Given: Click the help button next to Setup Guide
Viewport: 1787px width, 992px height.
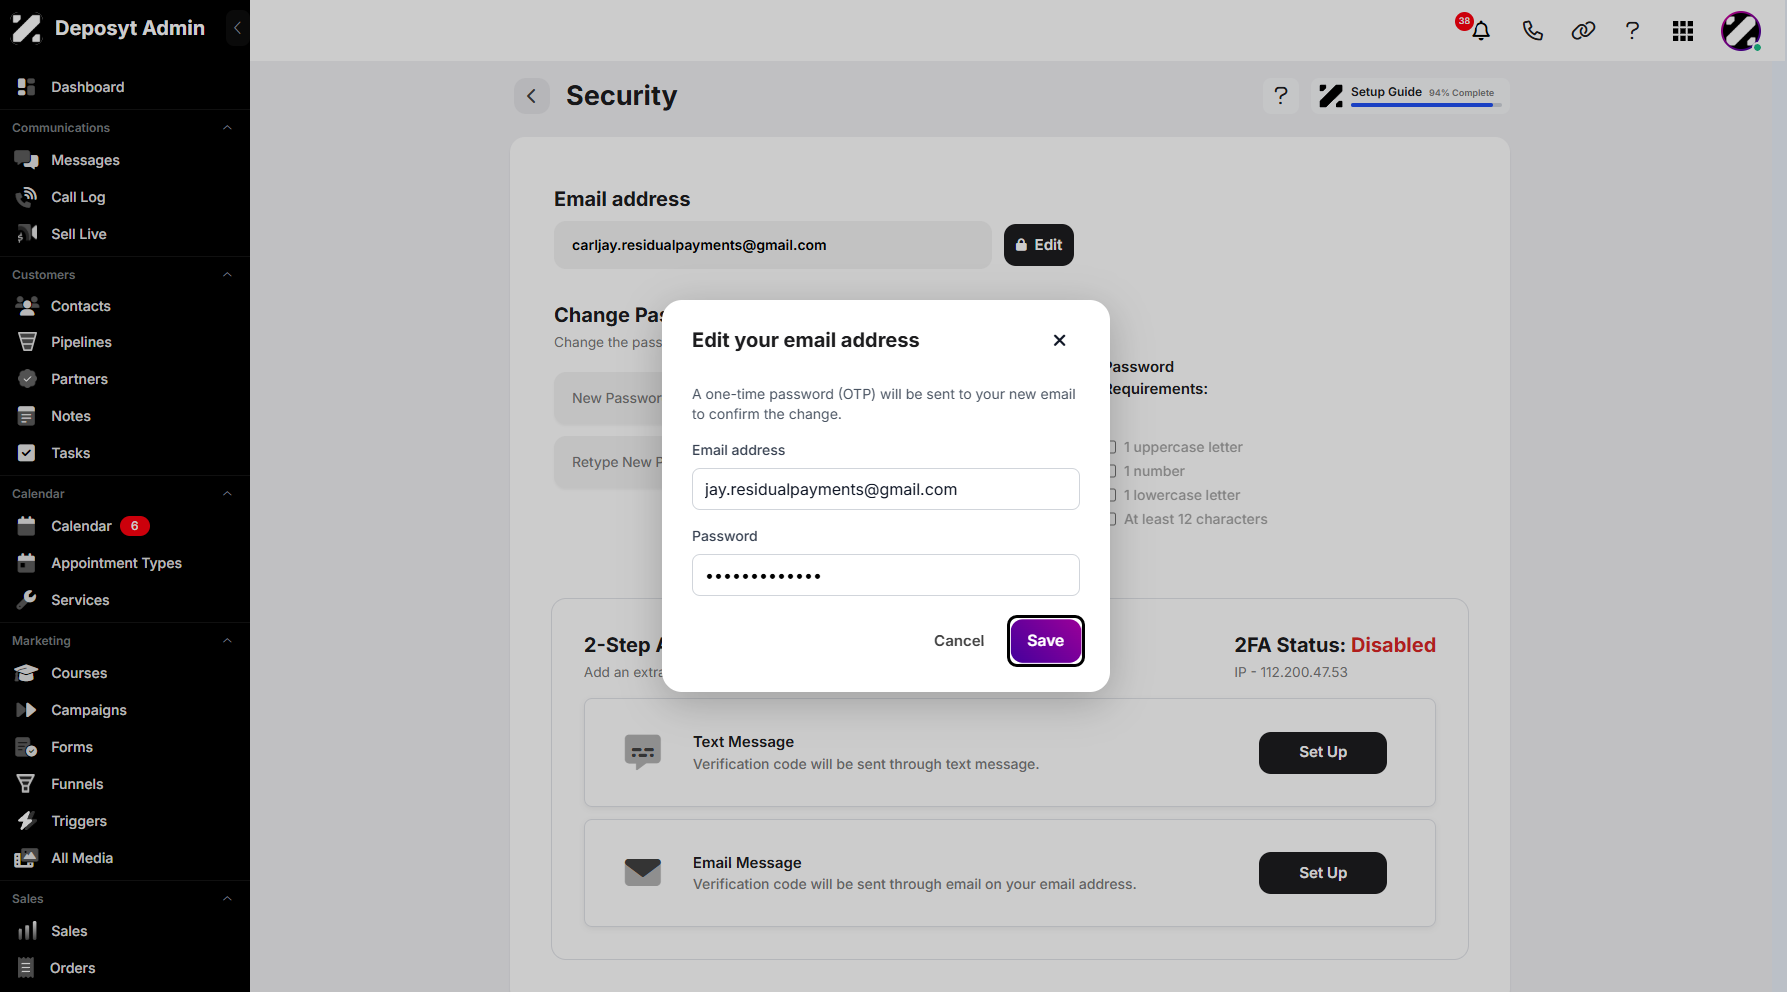Looking at the screenshot, I should point(1281,96).
